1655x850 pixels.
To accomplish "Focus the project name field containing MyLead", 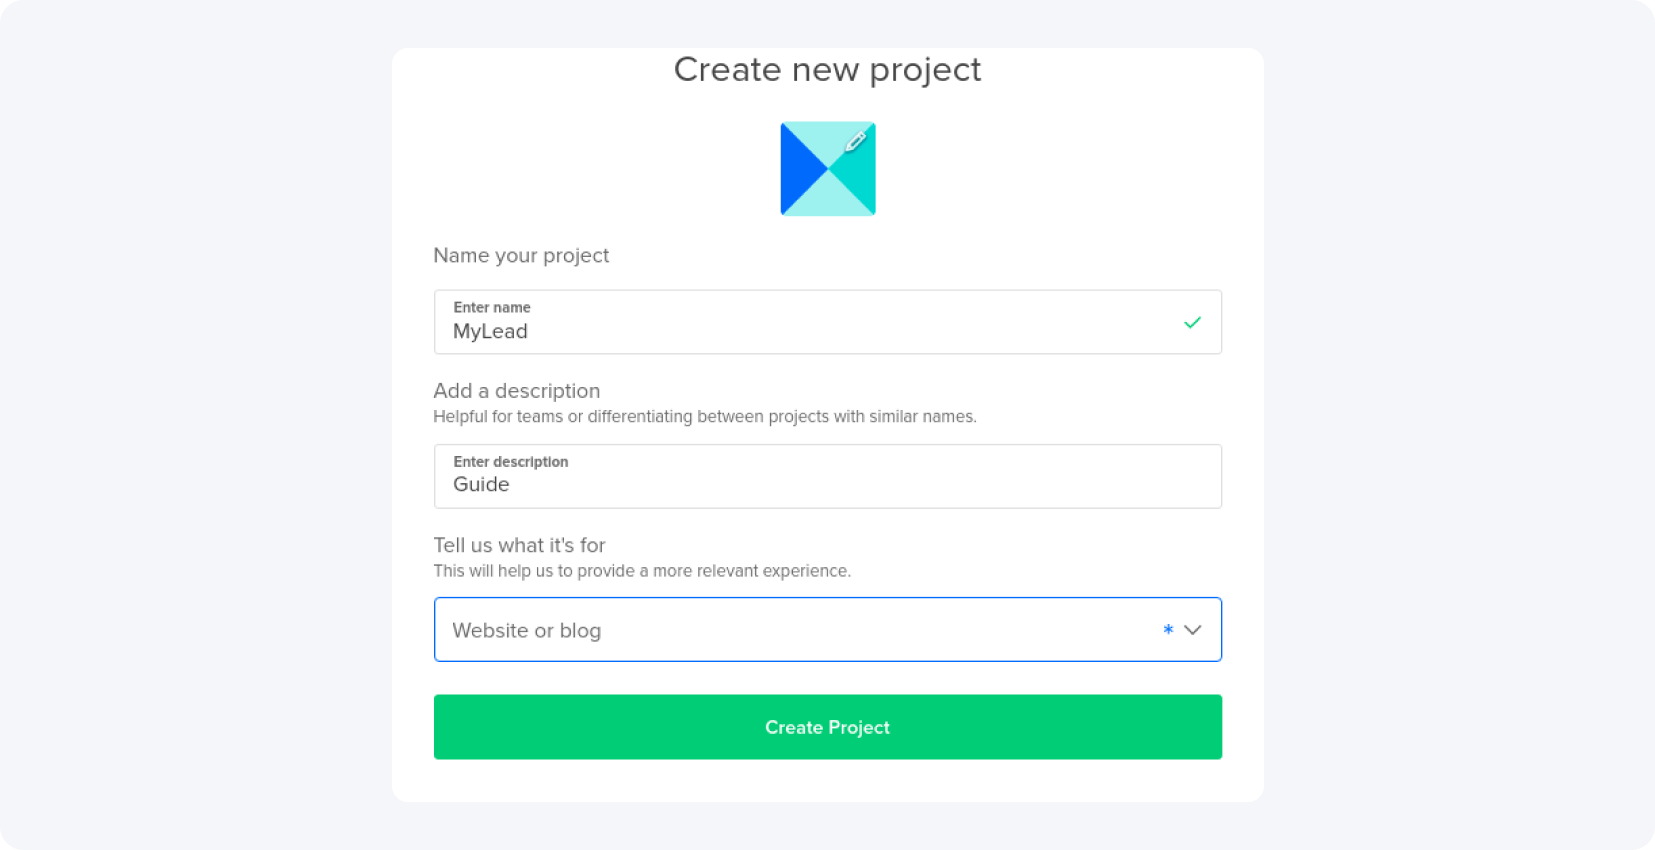I will tap(800, 332).
